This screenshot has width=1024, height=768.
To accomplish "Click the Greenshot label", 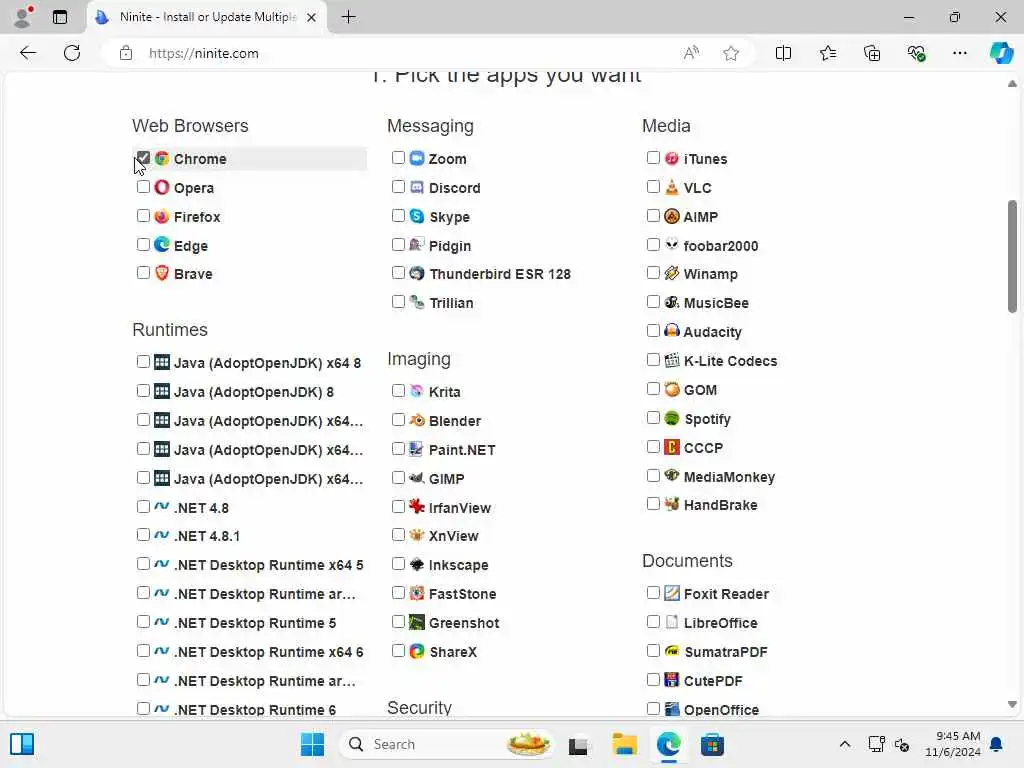I will click(464, 622).
